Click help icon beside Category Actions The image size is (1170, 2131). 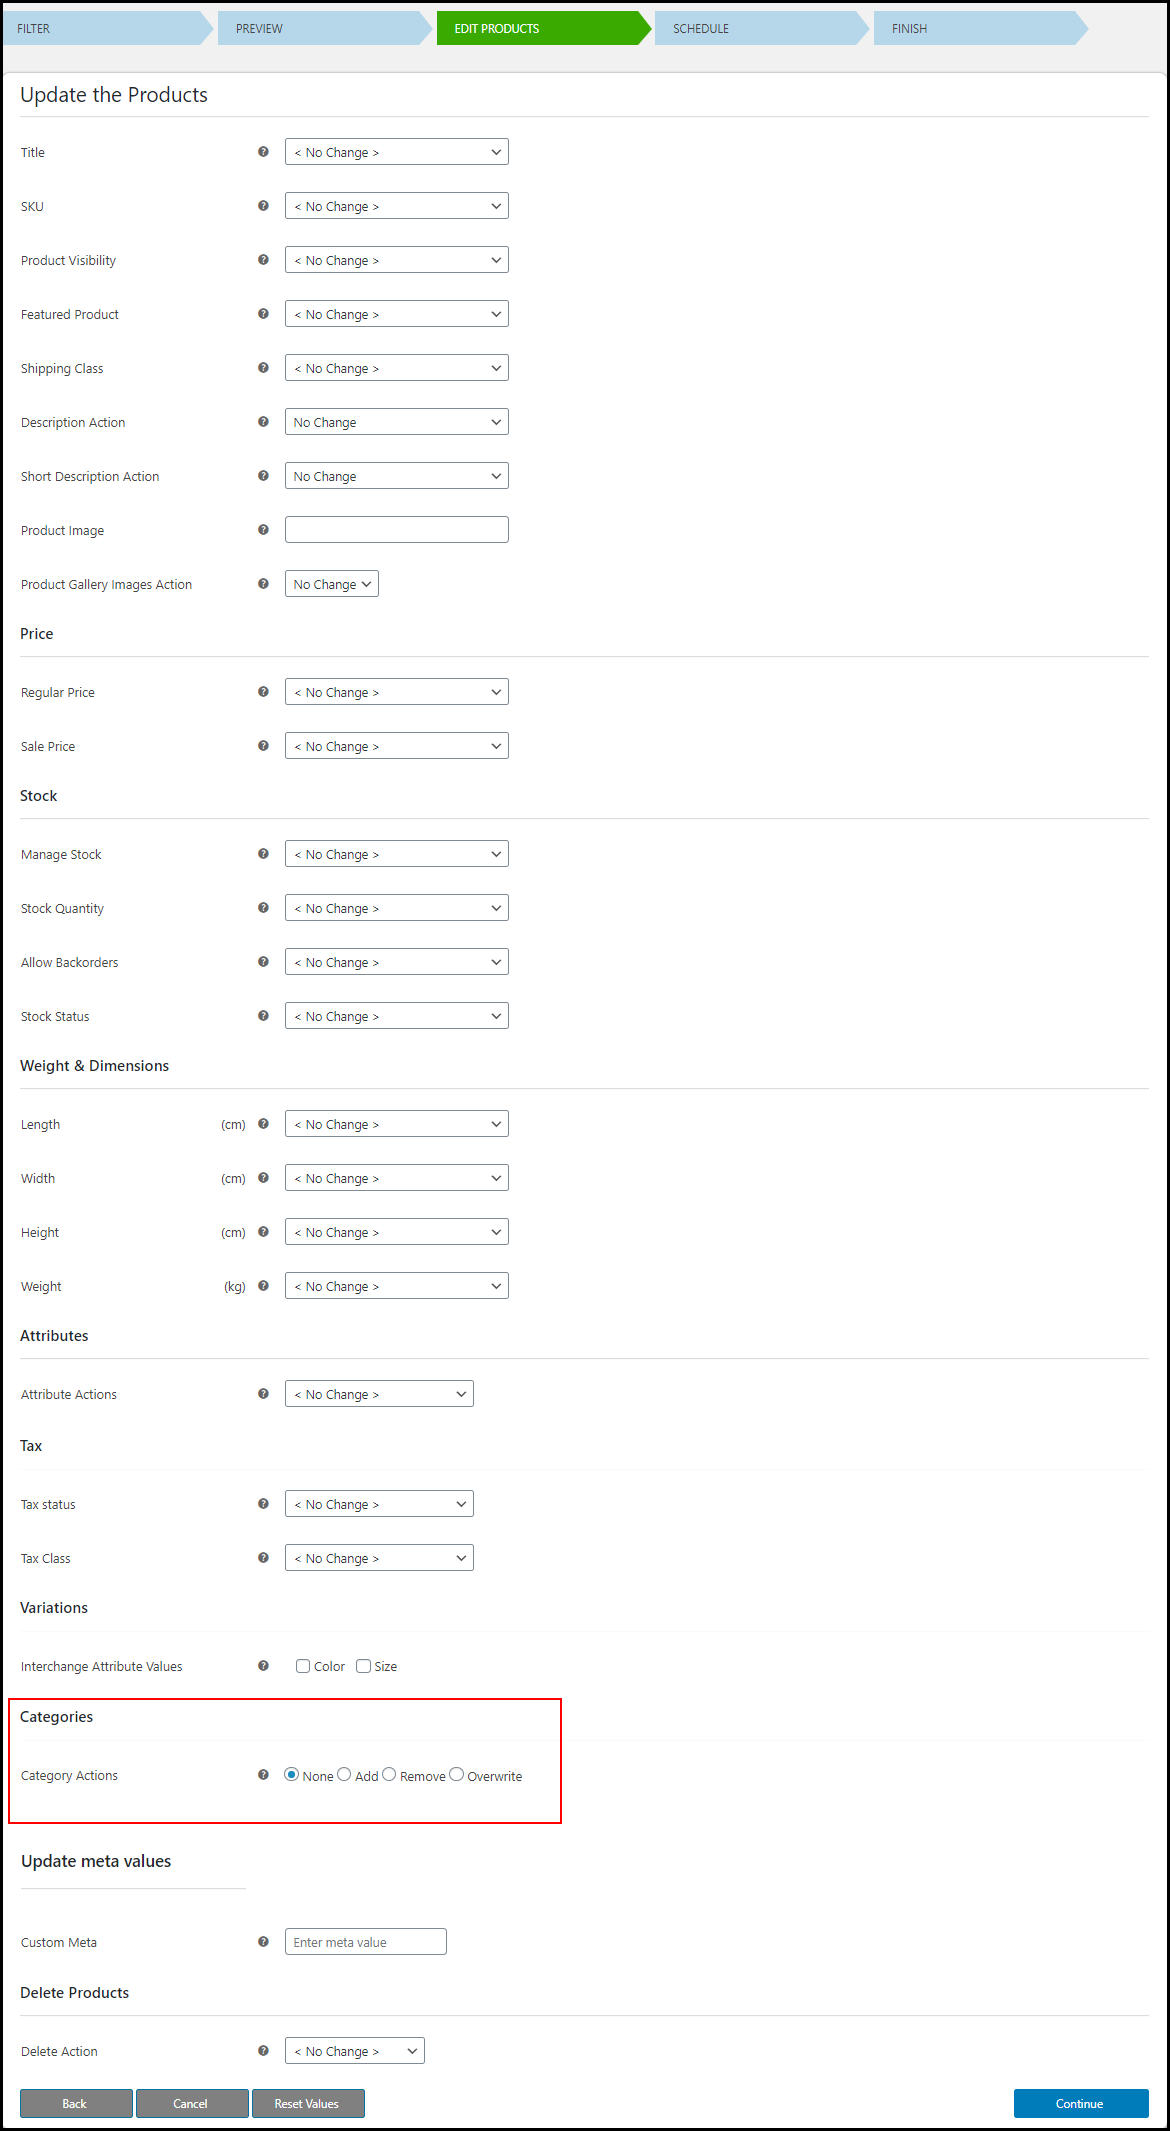click(263, 1775)
